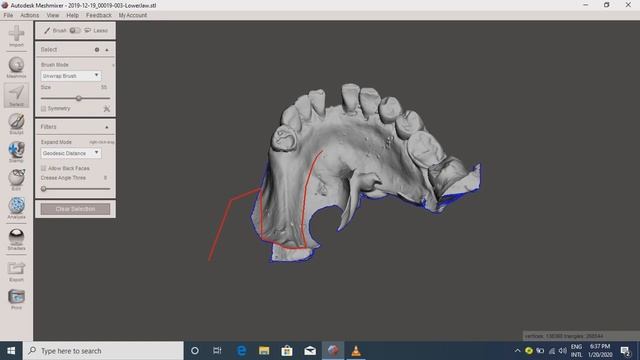Image resolution: width=640 pixels, height=360 pixels.
Task: Click the Clear Selection button
Action: pyautogui.click(x=75, y=209)
